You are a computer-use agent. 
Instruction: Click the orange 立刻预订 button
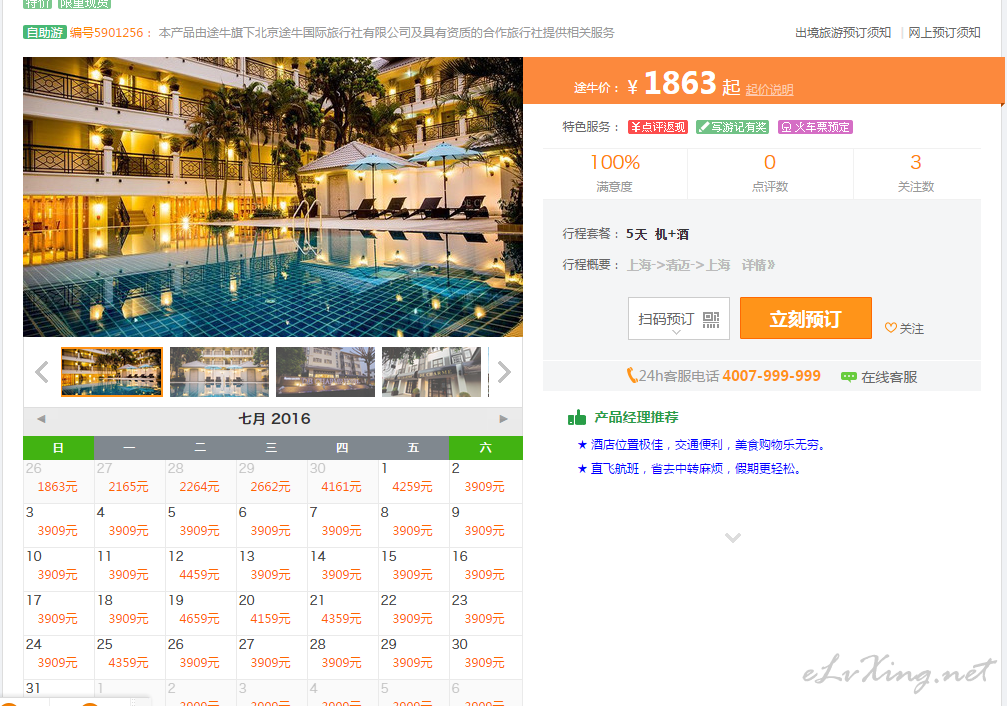tap(805, 318)
